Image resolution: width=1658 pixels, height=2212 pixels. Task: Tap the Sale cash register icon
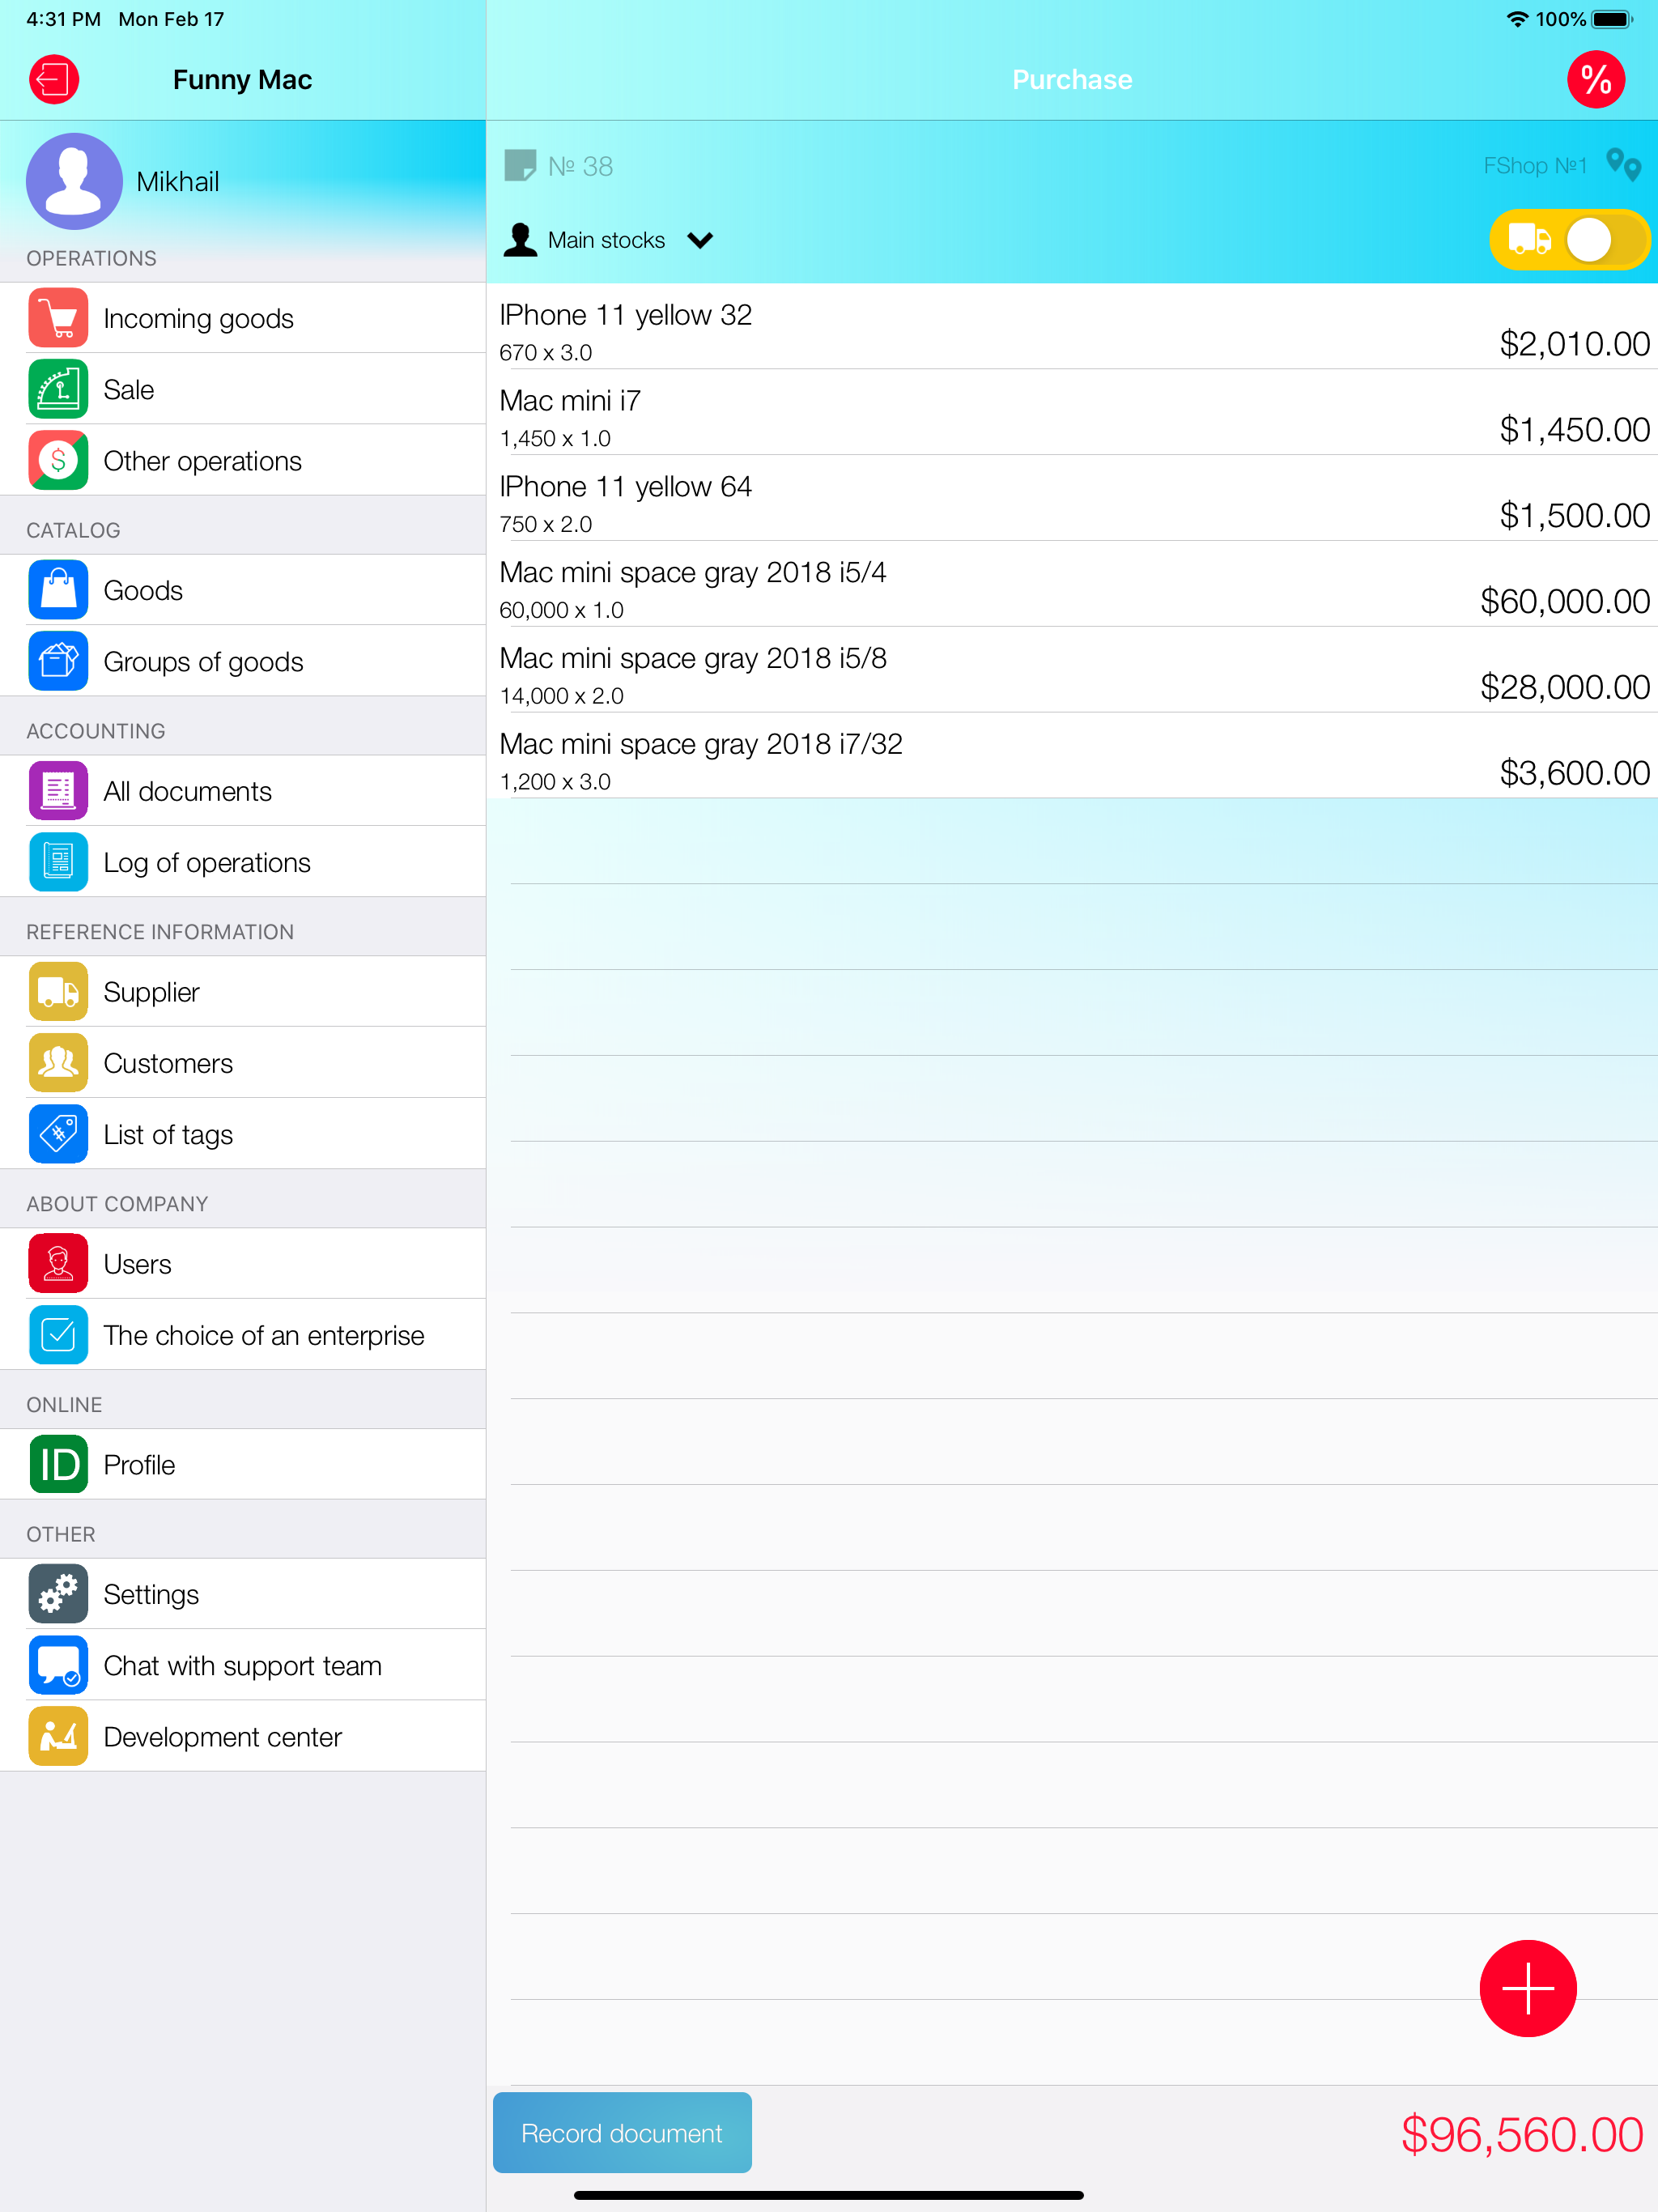[x=58, y=389]
